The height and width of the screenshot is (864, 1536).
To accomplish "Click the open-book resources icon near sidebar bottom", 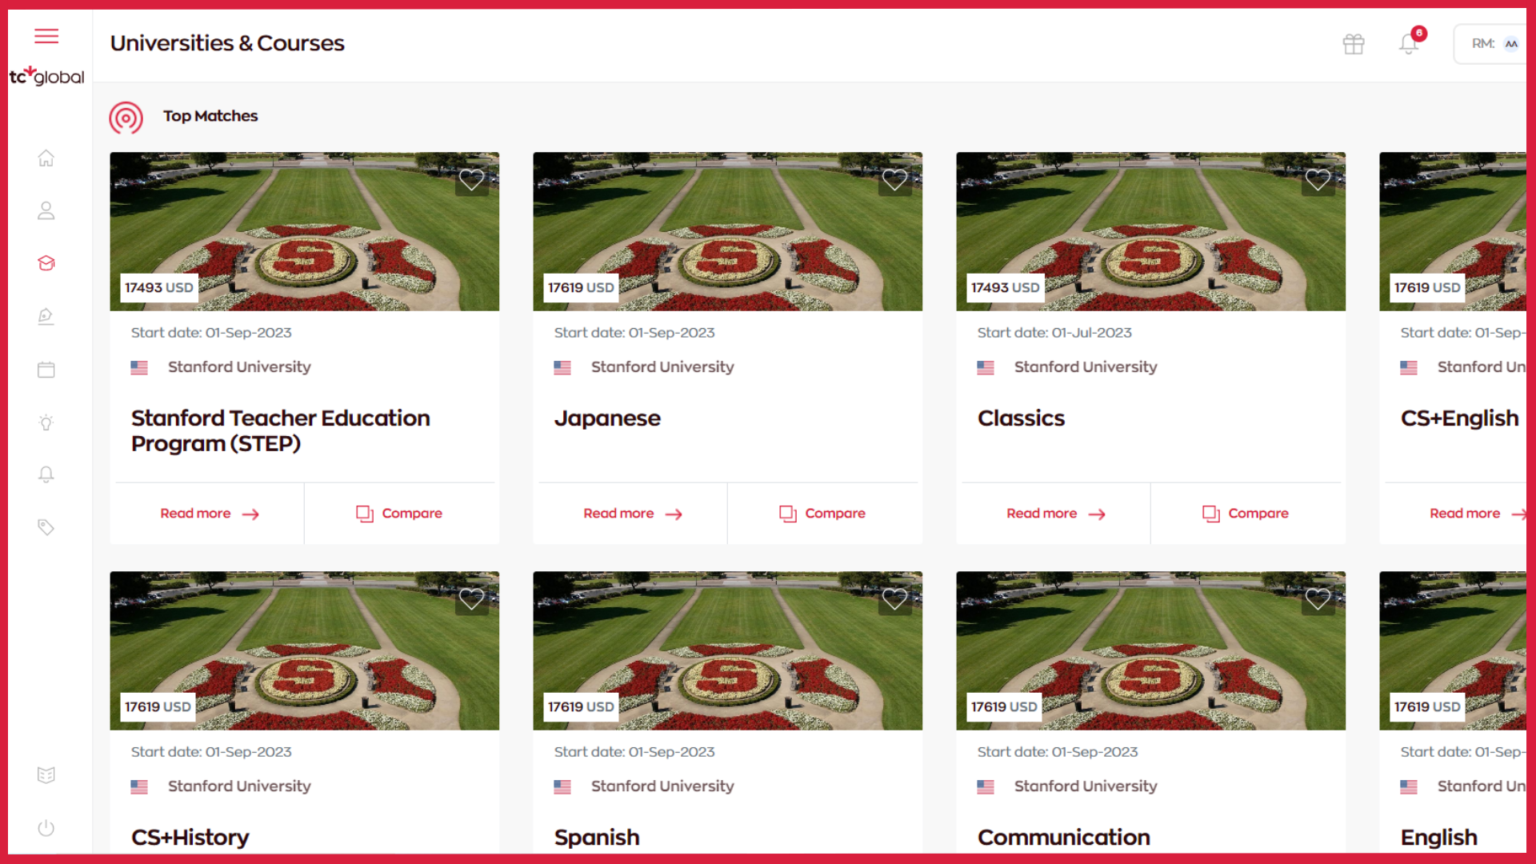I will point(46,774).
